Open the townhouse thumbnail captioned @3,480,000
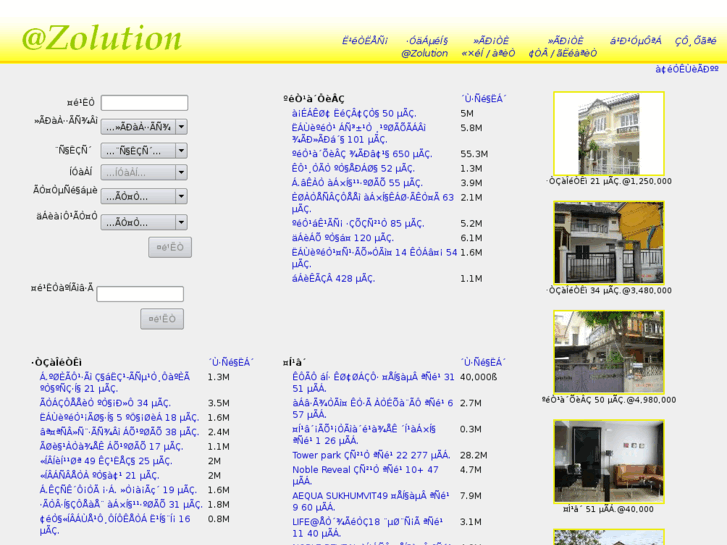 (609, 243)
